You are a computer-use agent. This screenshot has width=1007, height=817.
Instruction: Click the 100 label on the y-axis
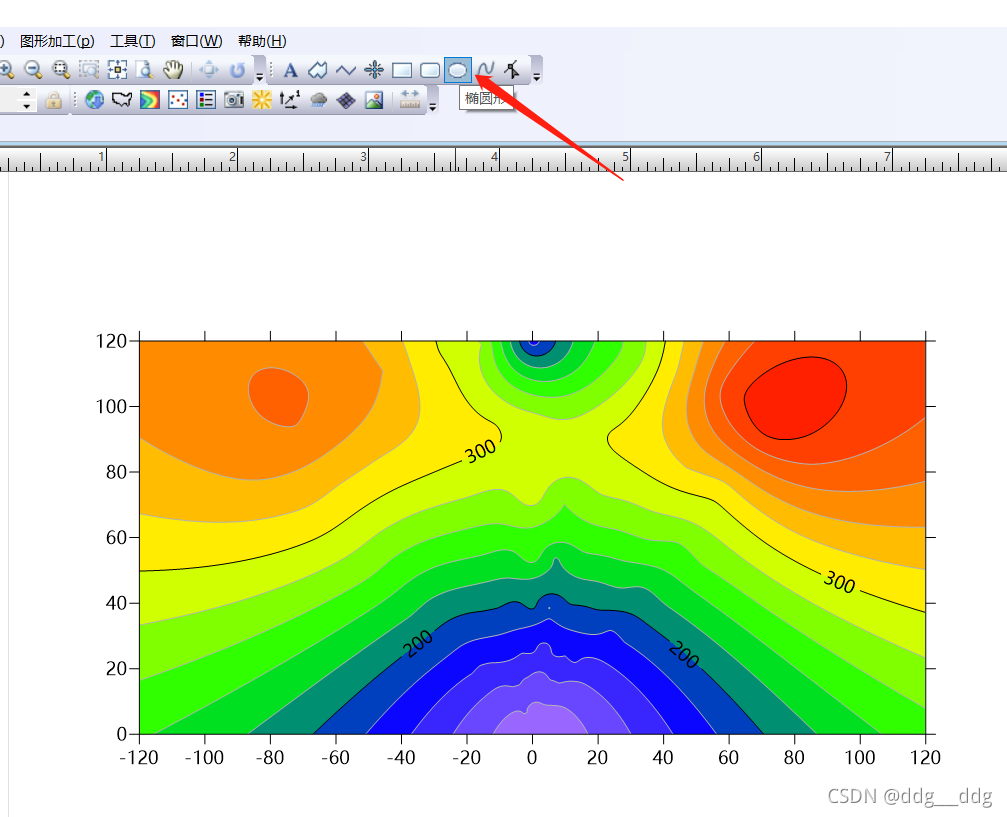[x=111, y=407]
